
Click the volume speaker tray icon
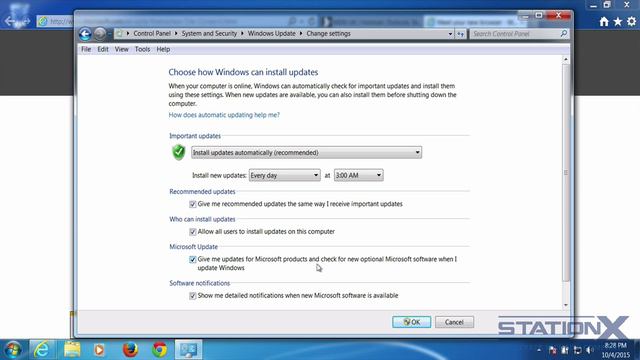coord(589,350)
